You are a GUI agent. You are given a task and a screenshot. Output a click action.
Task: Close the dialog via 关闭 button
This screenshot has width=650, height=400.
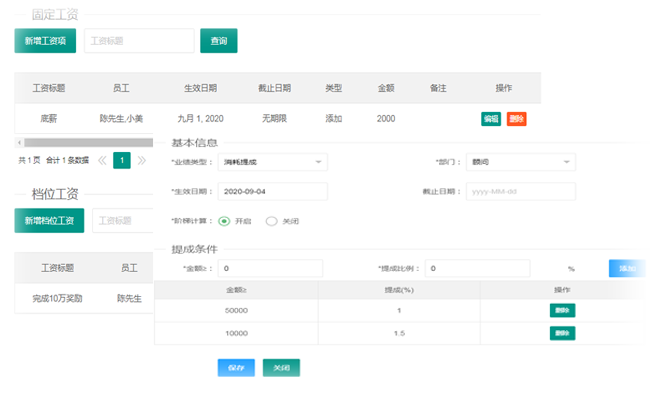pyautogui.click(x=281, y=367)
